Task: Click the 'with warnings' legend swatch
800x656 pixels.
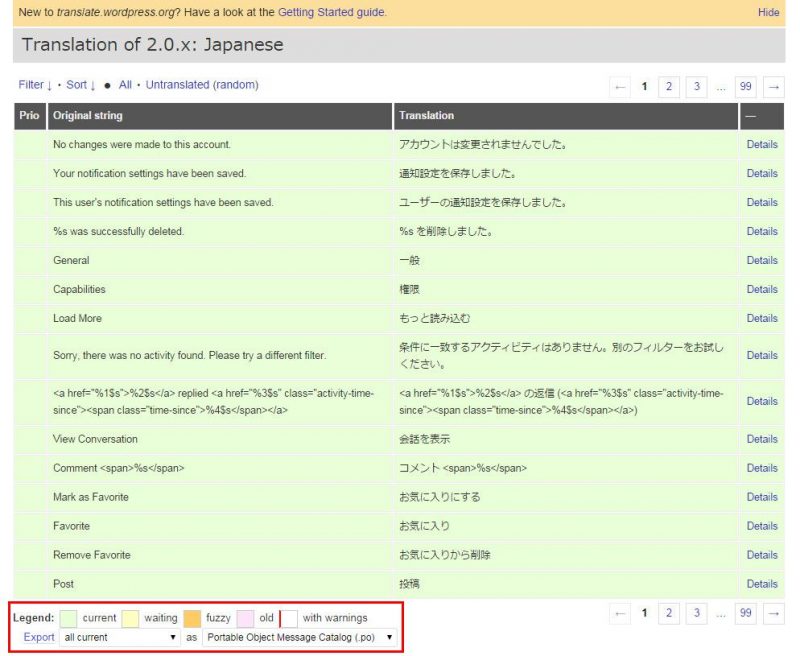Action: 288,618
